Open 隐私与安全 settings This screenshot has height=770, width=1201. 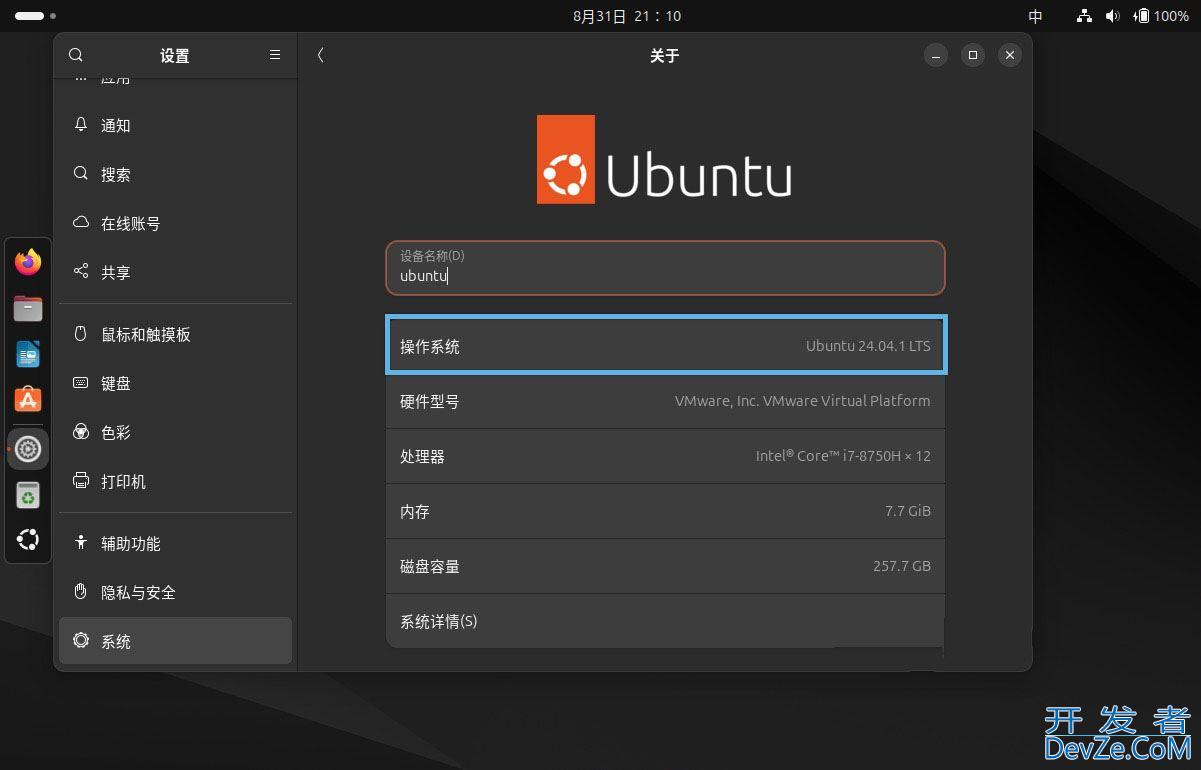(x=175, y=592)
